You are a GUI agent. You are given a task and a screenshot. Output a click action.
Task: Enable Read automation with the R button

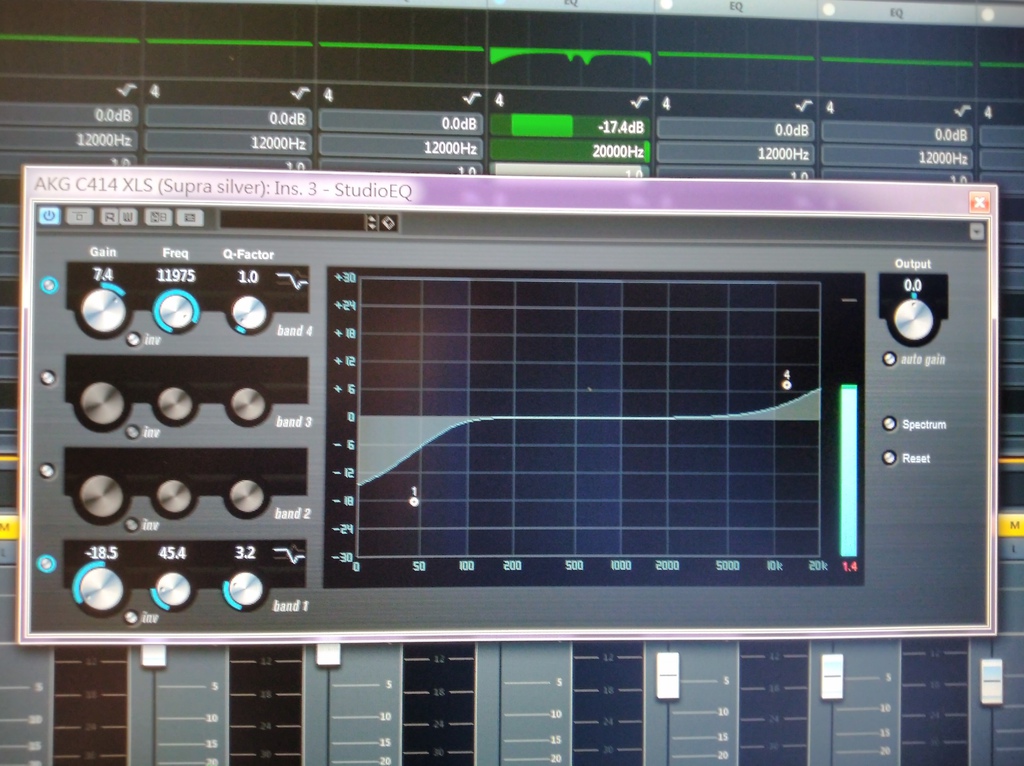[x=110, y=217]
